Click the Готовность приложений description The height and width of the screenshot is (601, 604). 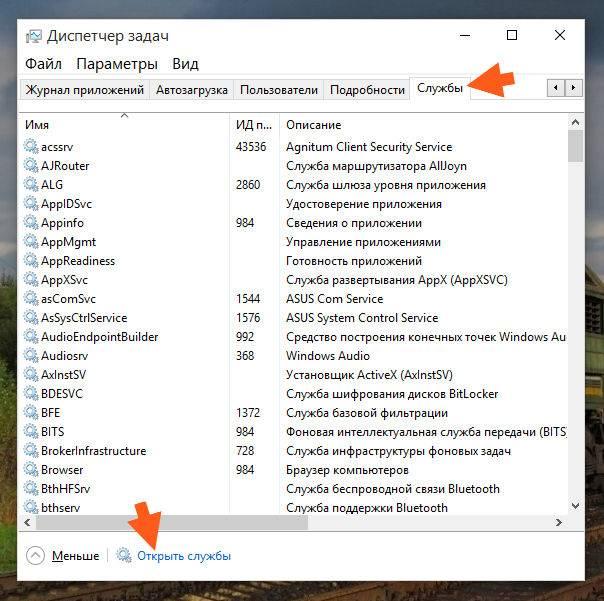[x=354, y=261]
